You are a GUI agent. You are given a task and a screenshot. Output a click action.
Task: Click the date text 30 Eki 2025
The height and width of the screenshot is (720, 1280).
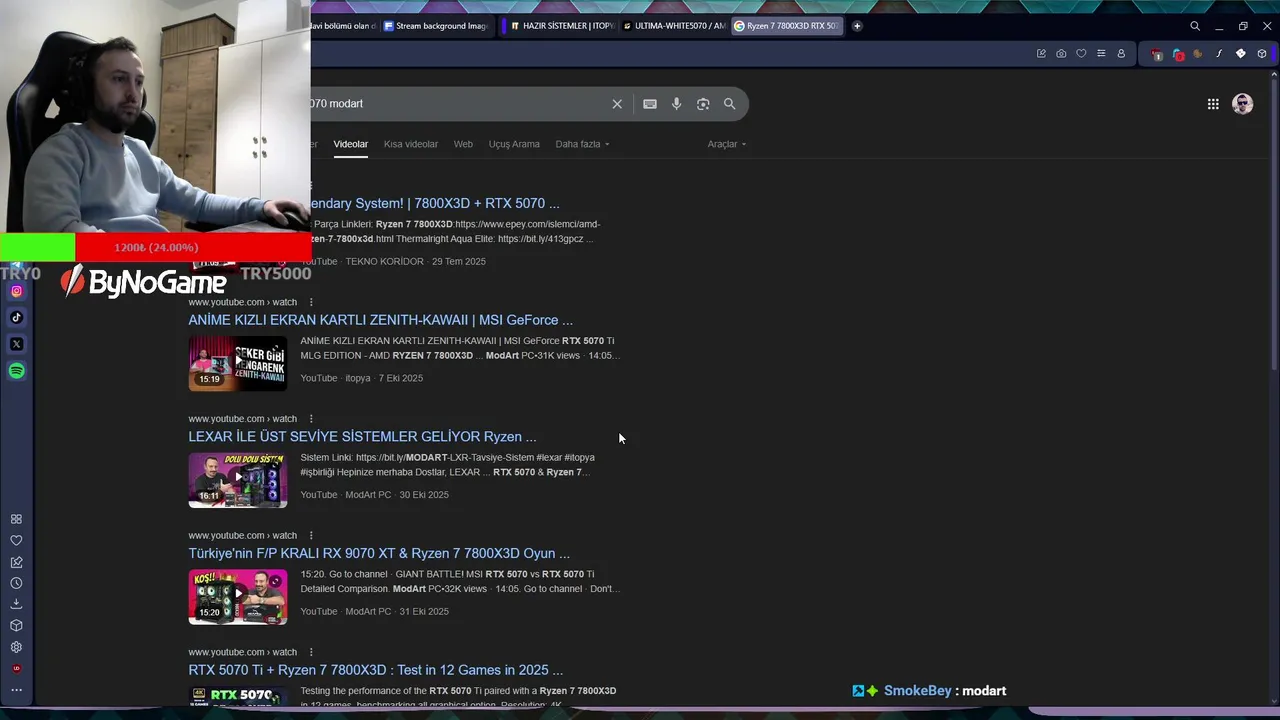(x=424, y=495)
